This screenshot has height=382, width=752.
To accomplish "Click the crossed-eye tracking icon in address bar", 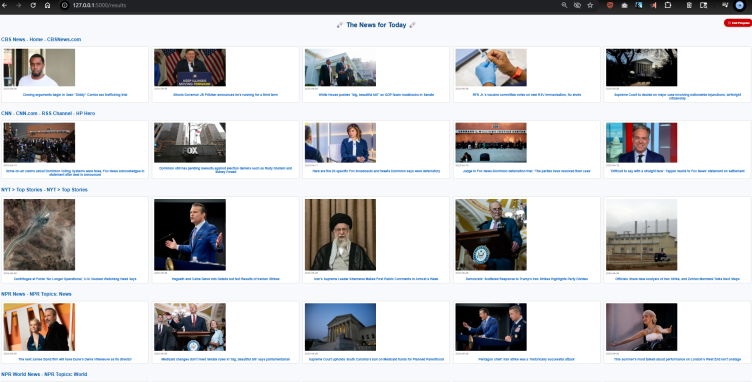I will point(577,5).
